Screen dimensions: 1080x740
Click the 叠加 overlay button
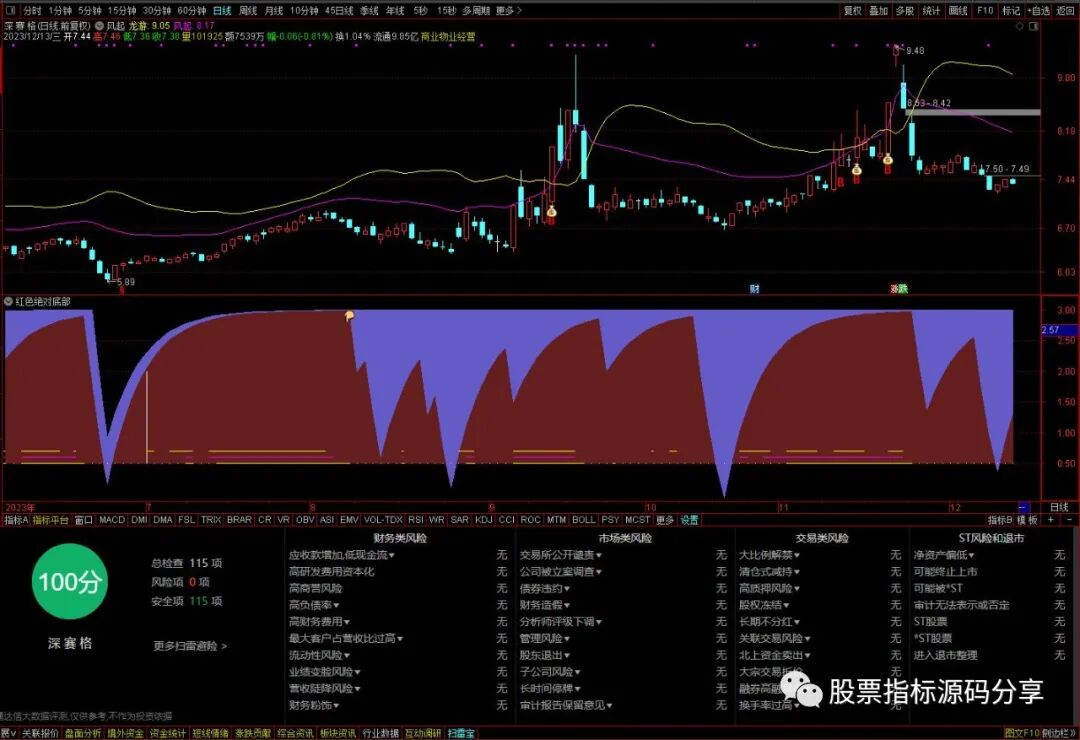[878, 10]
